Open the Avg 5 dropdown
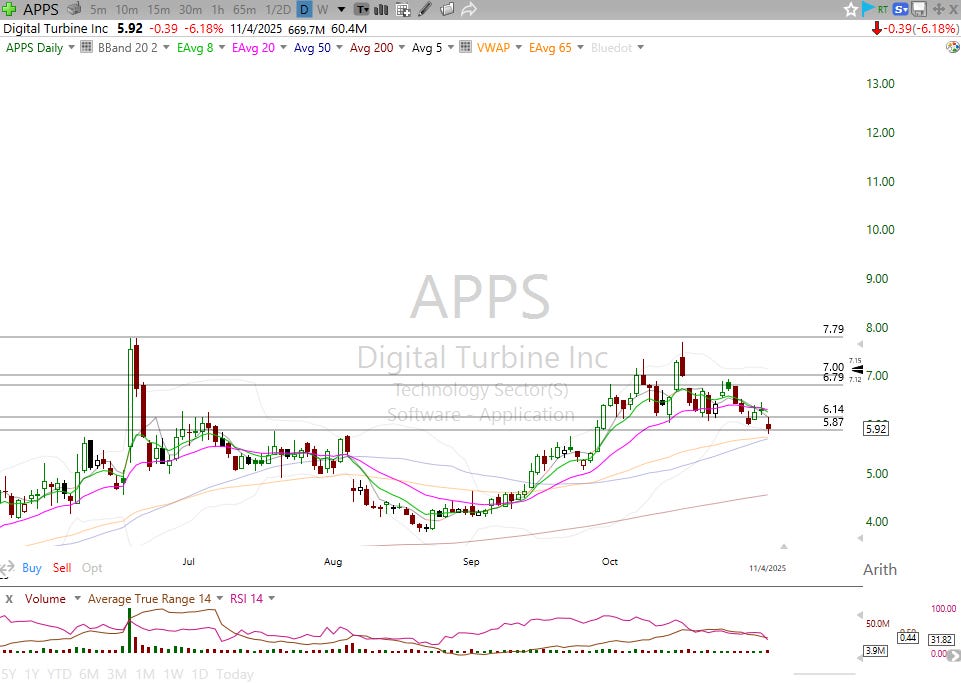The image size is (961, 683). point(450,47)
